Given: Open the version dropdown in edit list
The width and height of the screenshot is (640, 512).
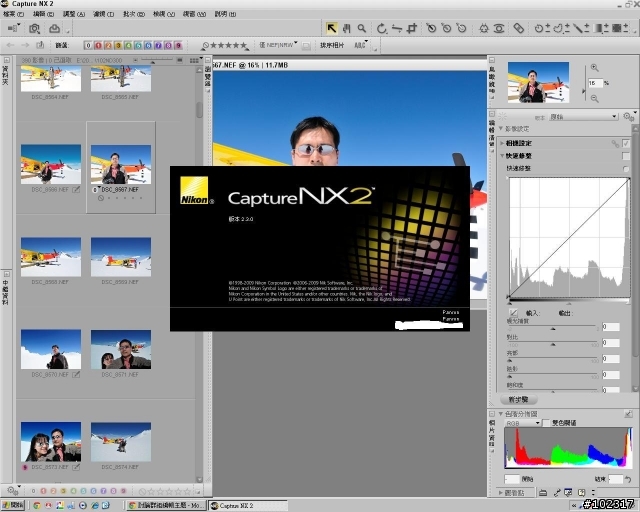Looking at the screenshot, I should coord(583,117).
